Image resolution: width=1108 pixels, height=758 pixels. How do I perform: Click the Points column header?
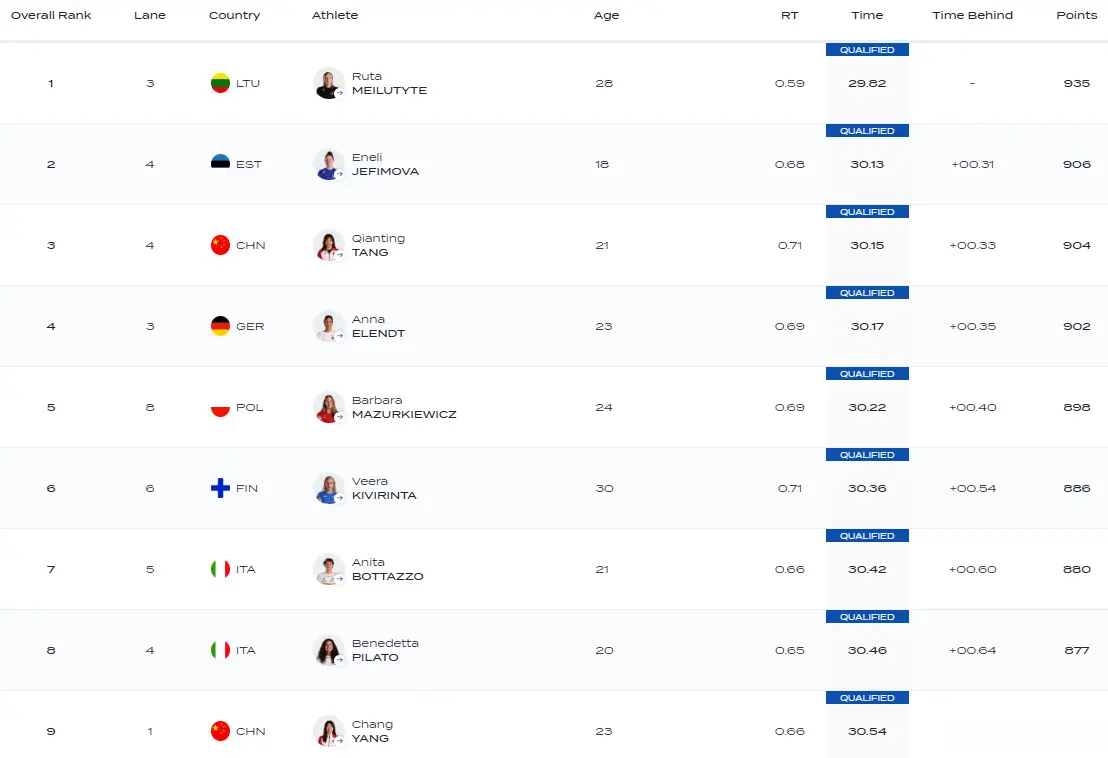pos(1076,15)
